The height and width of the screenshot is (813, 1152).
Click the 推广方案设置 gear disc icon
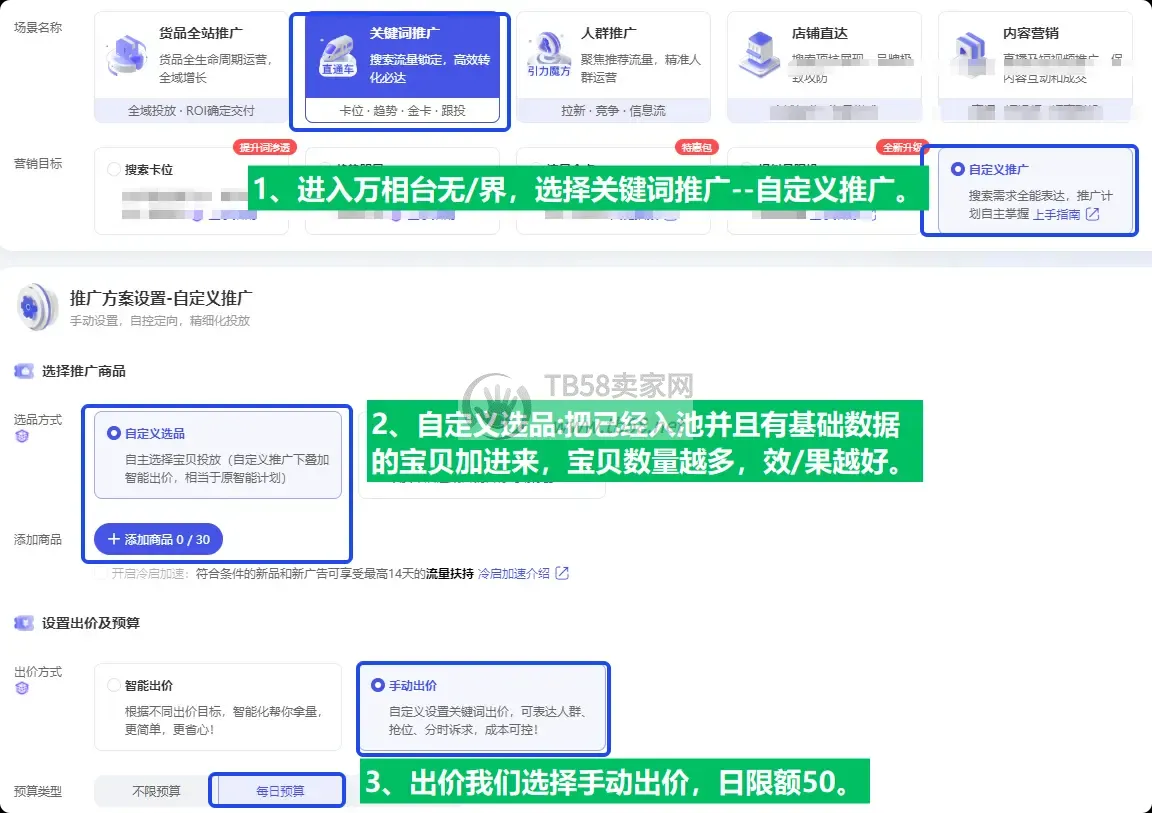[x=36, y=307]
